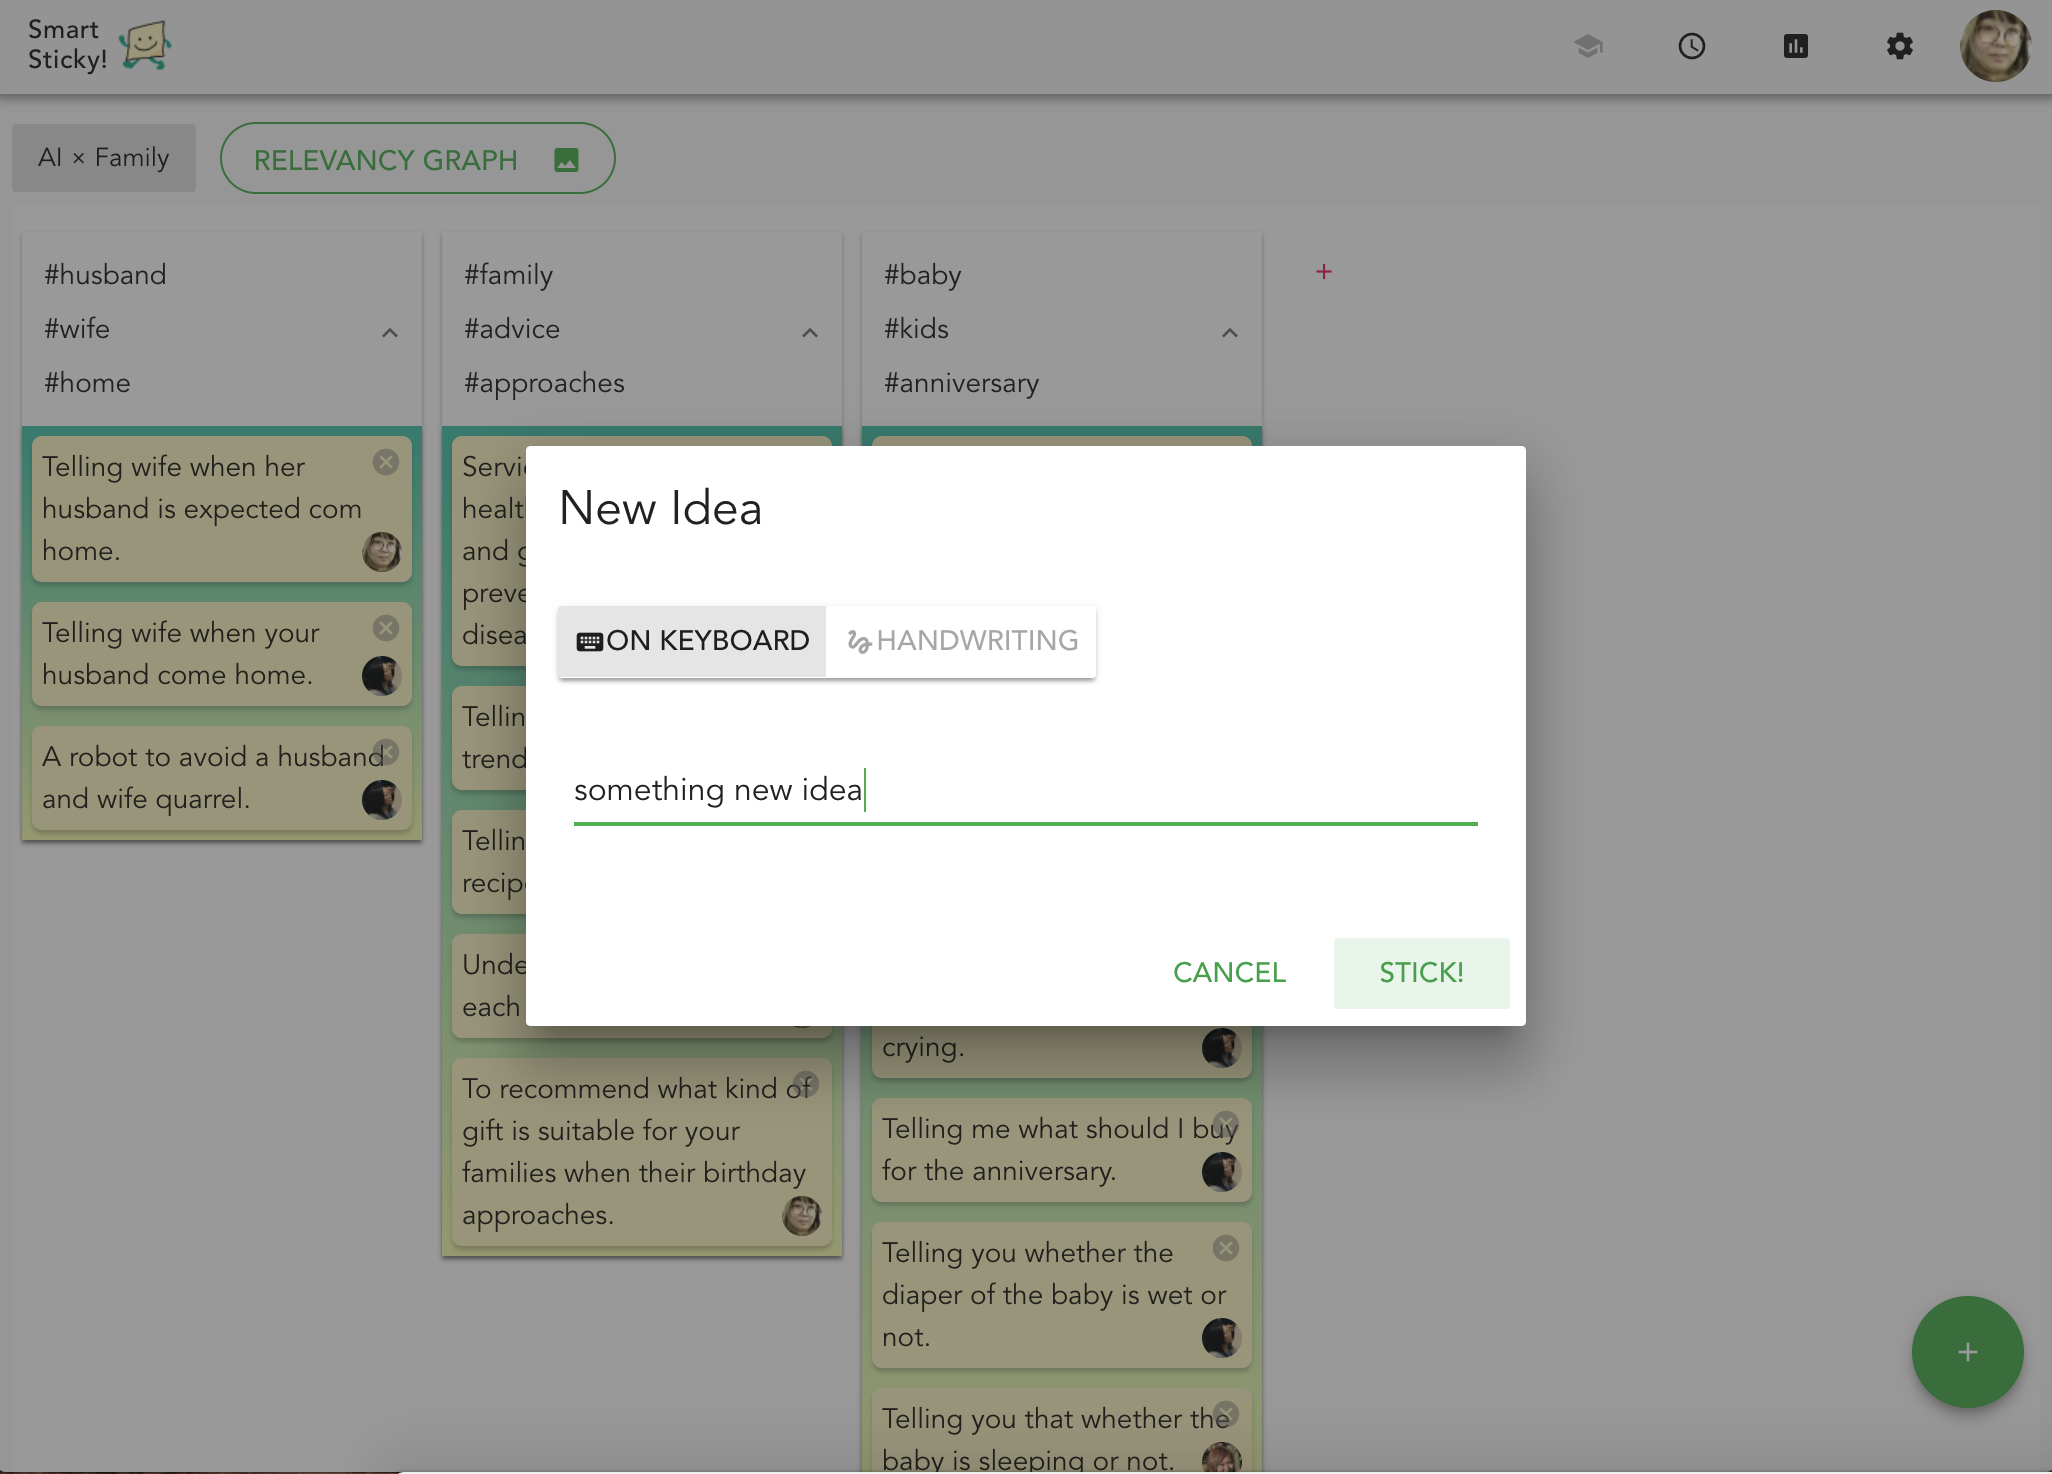Click the graduation cap tutorial icon
Viewport: 2052px width, 1474px height.
tap(1588, 46)
